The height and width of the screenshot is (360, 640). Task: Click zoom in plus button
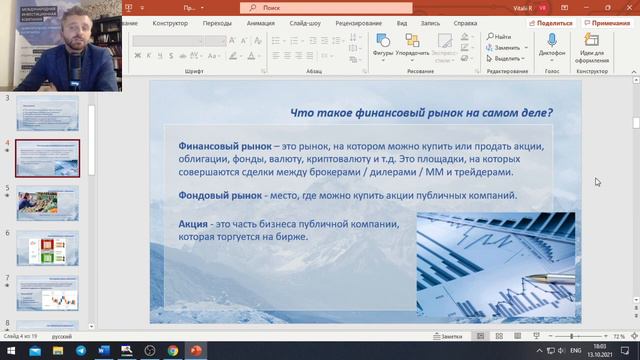pyautogui.click(x=606, y=336)
